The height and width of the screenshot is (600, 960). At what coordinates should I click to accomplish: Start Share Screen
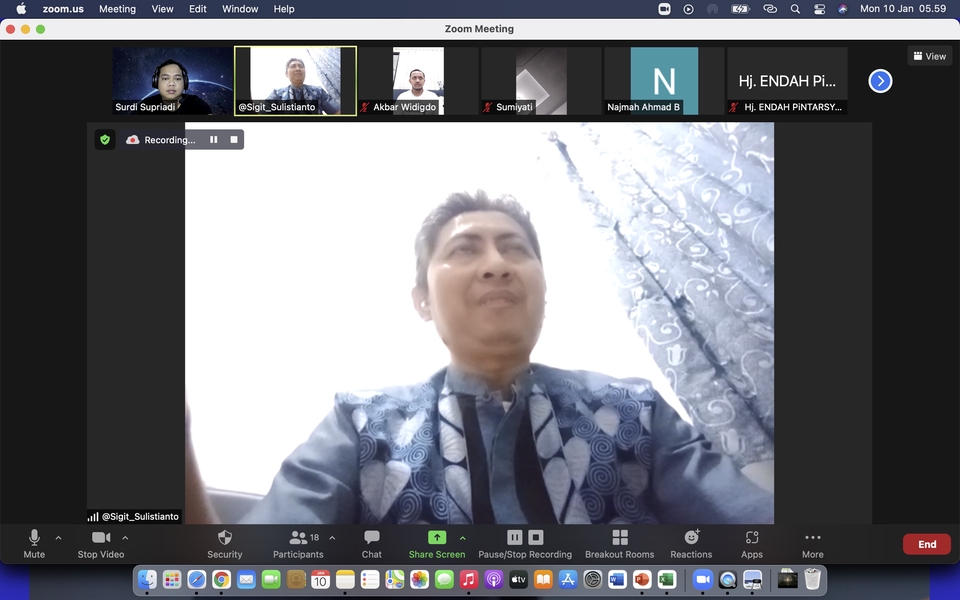point(437,544)
